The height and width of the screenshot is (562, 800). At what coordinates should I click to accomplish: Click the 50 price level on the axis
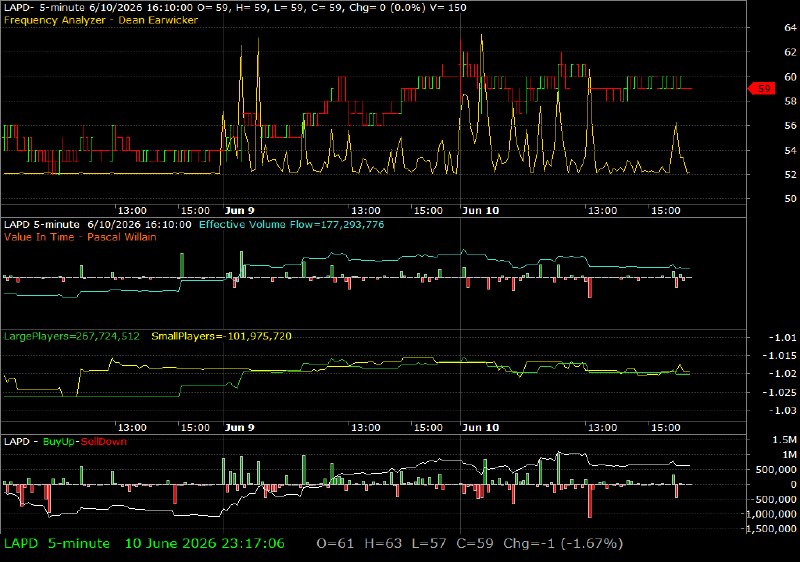(x=790, y=198)
